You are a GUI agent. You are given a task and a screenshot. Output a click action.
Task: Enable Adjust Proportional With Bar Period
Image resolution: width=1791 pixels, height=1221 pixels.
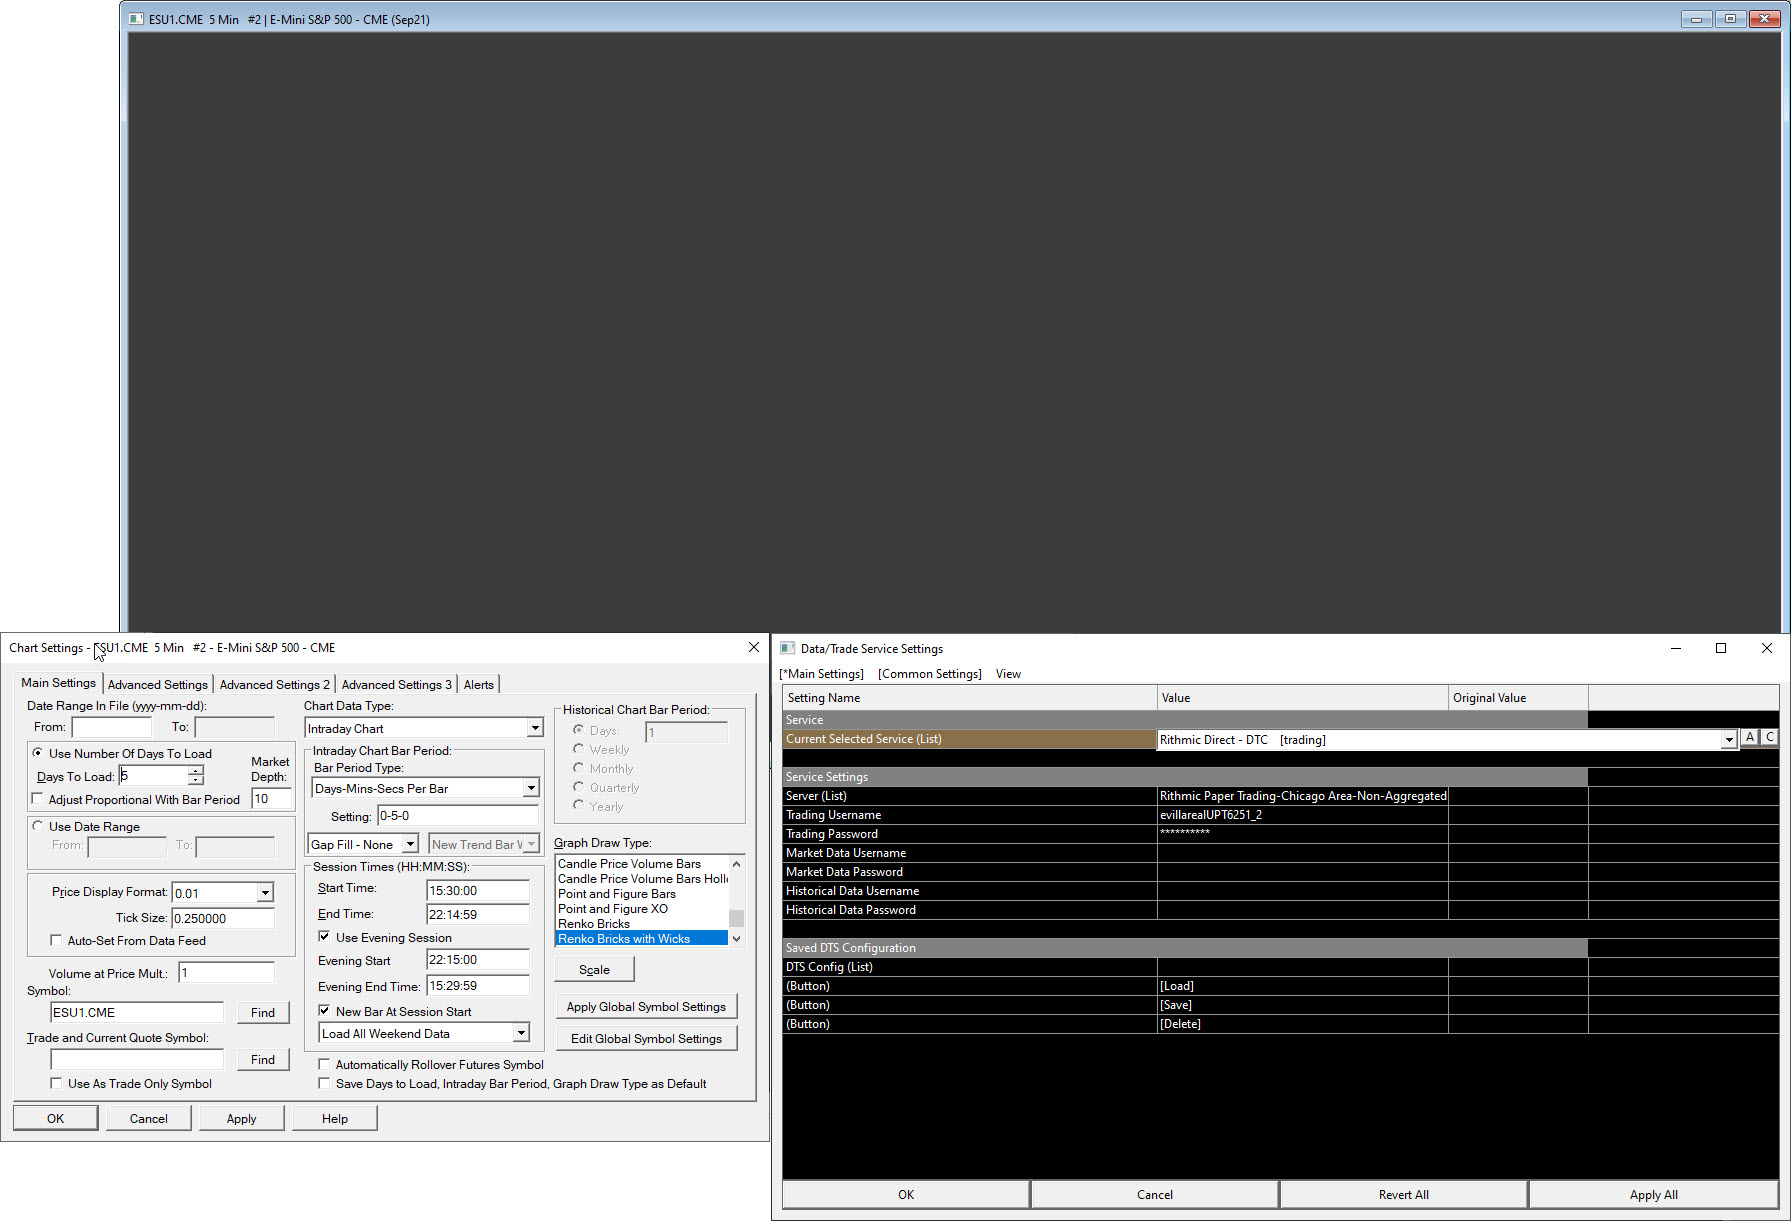[x=38, y=799]
